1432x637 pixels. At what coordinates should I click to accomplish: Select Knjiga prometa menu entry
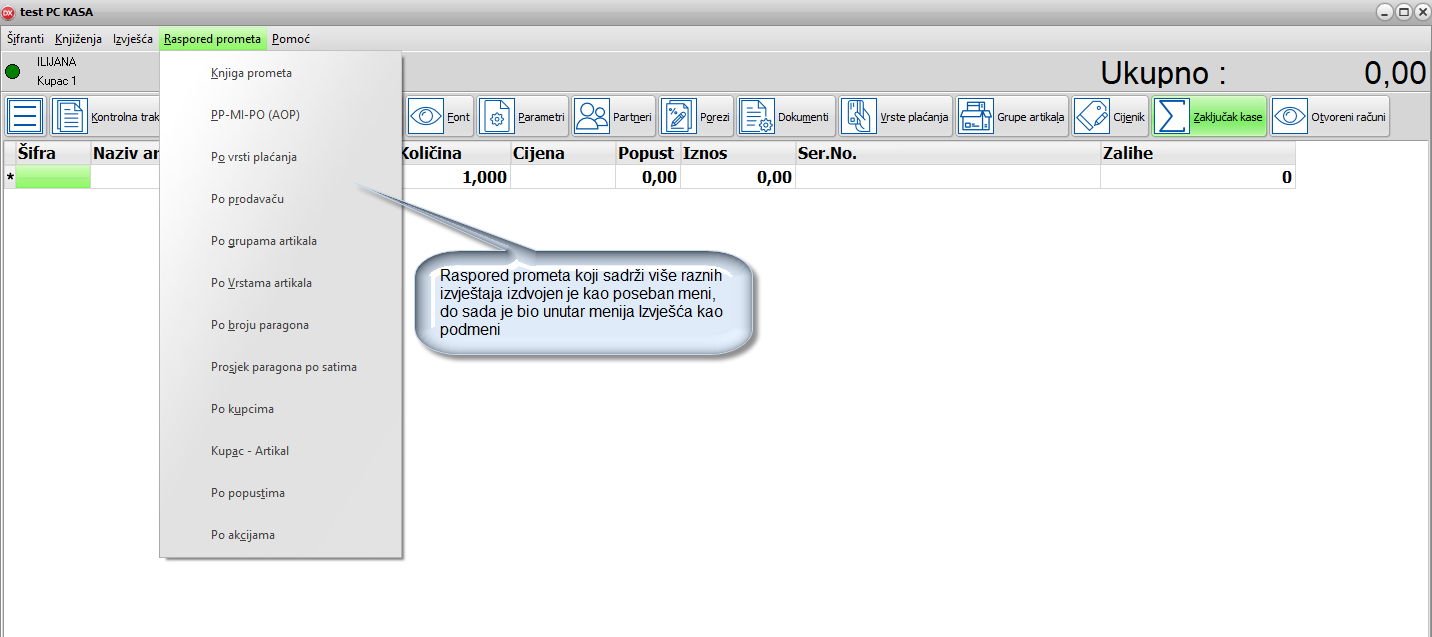[251, 73]
